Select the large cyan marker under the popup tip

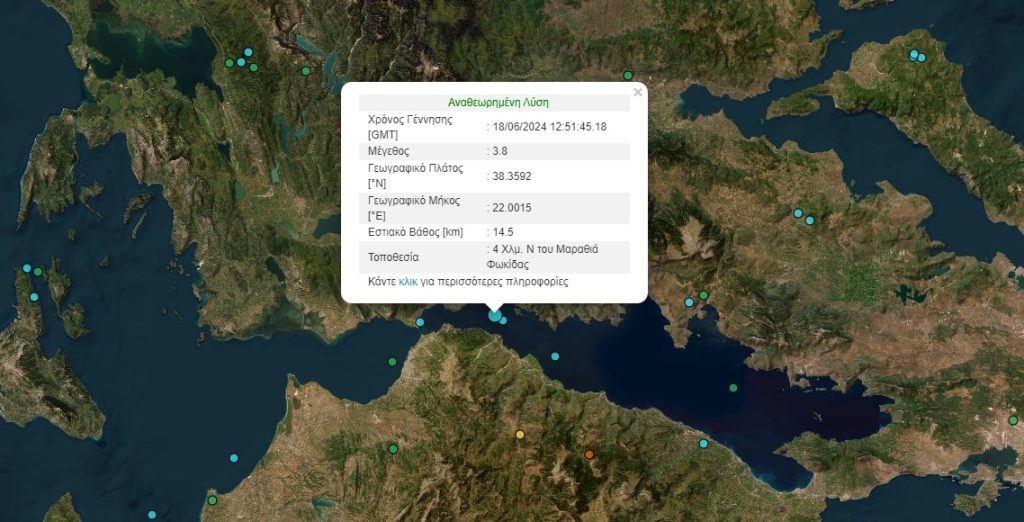494,316
